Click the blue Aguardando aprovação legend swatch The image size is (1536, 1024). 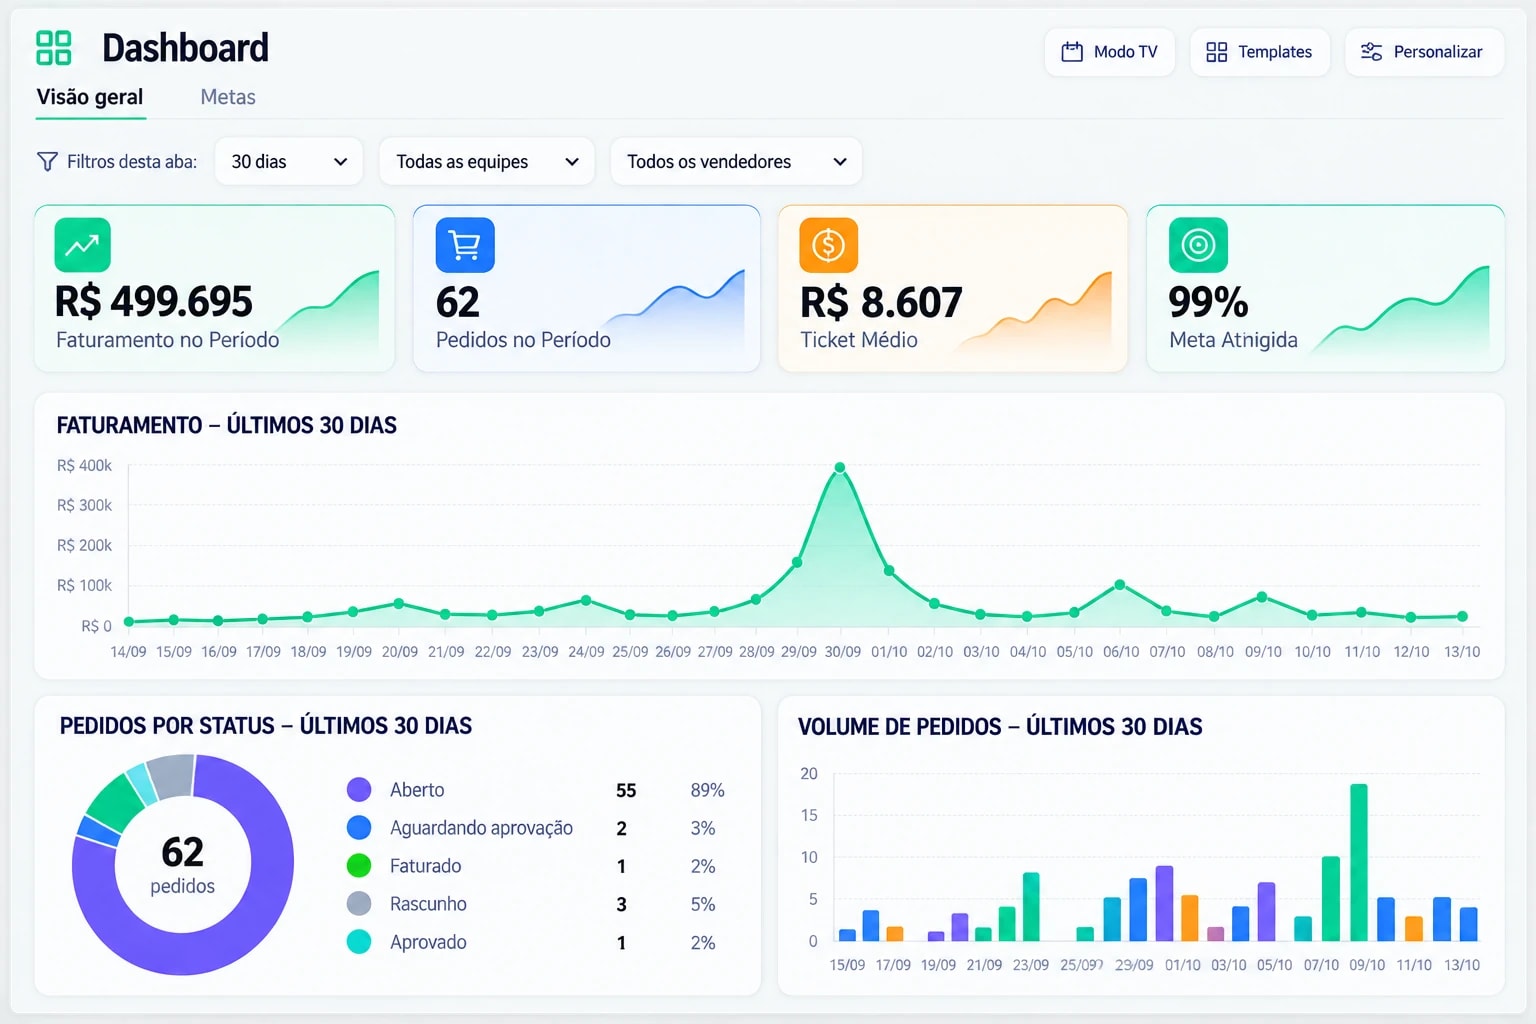click(x=359, y=828)
